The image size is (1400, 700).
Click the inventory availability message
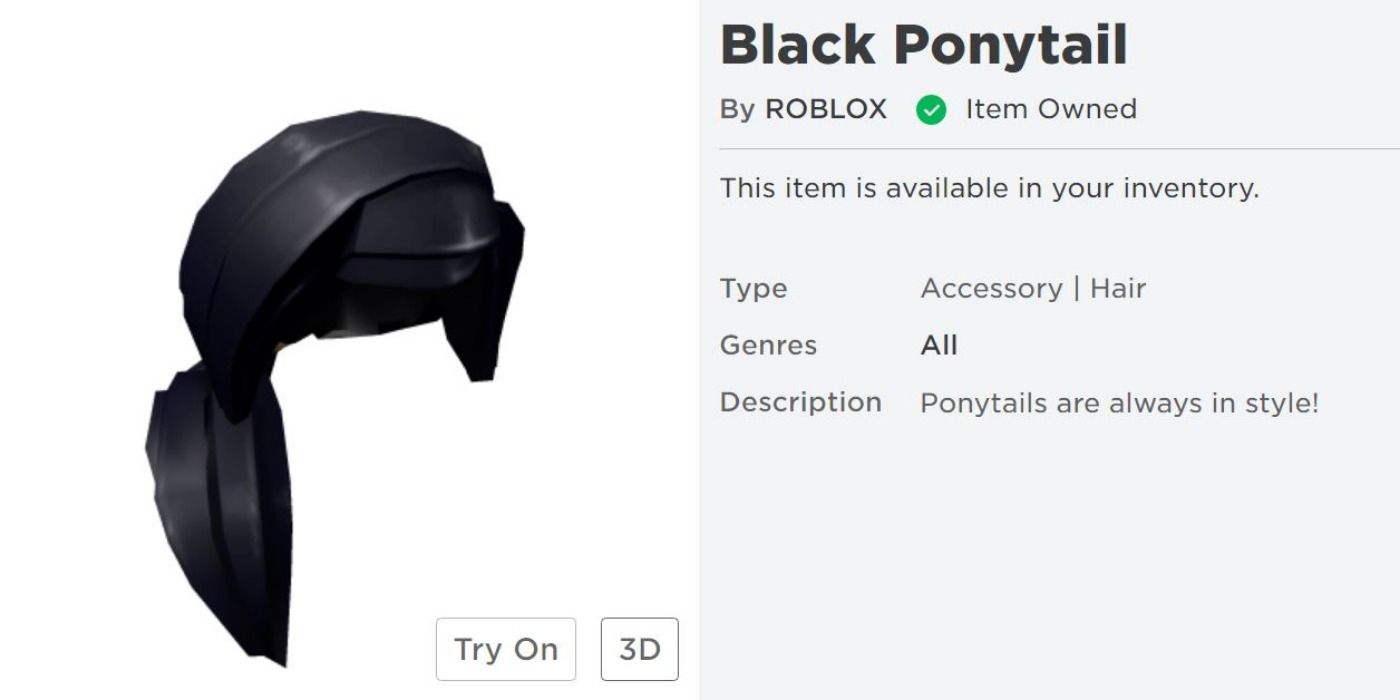pyautogui.click(x=989, y=188)
